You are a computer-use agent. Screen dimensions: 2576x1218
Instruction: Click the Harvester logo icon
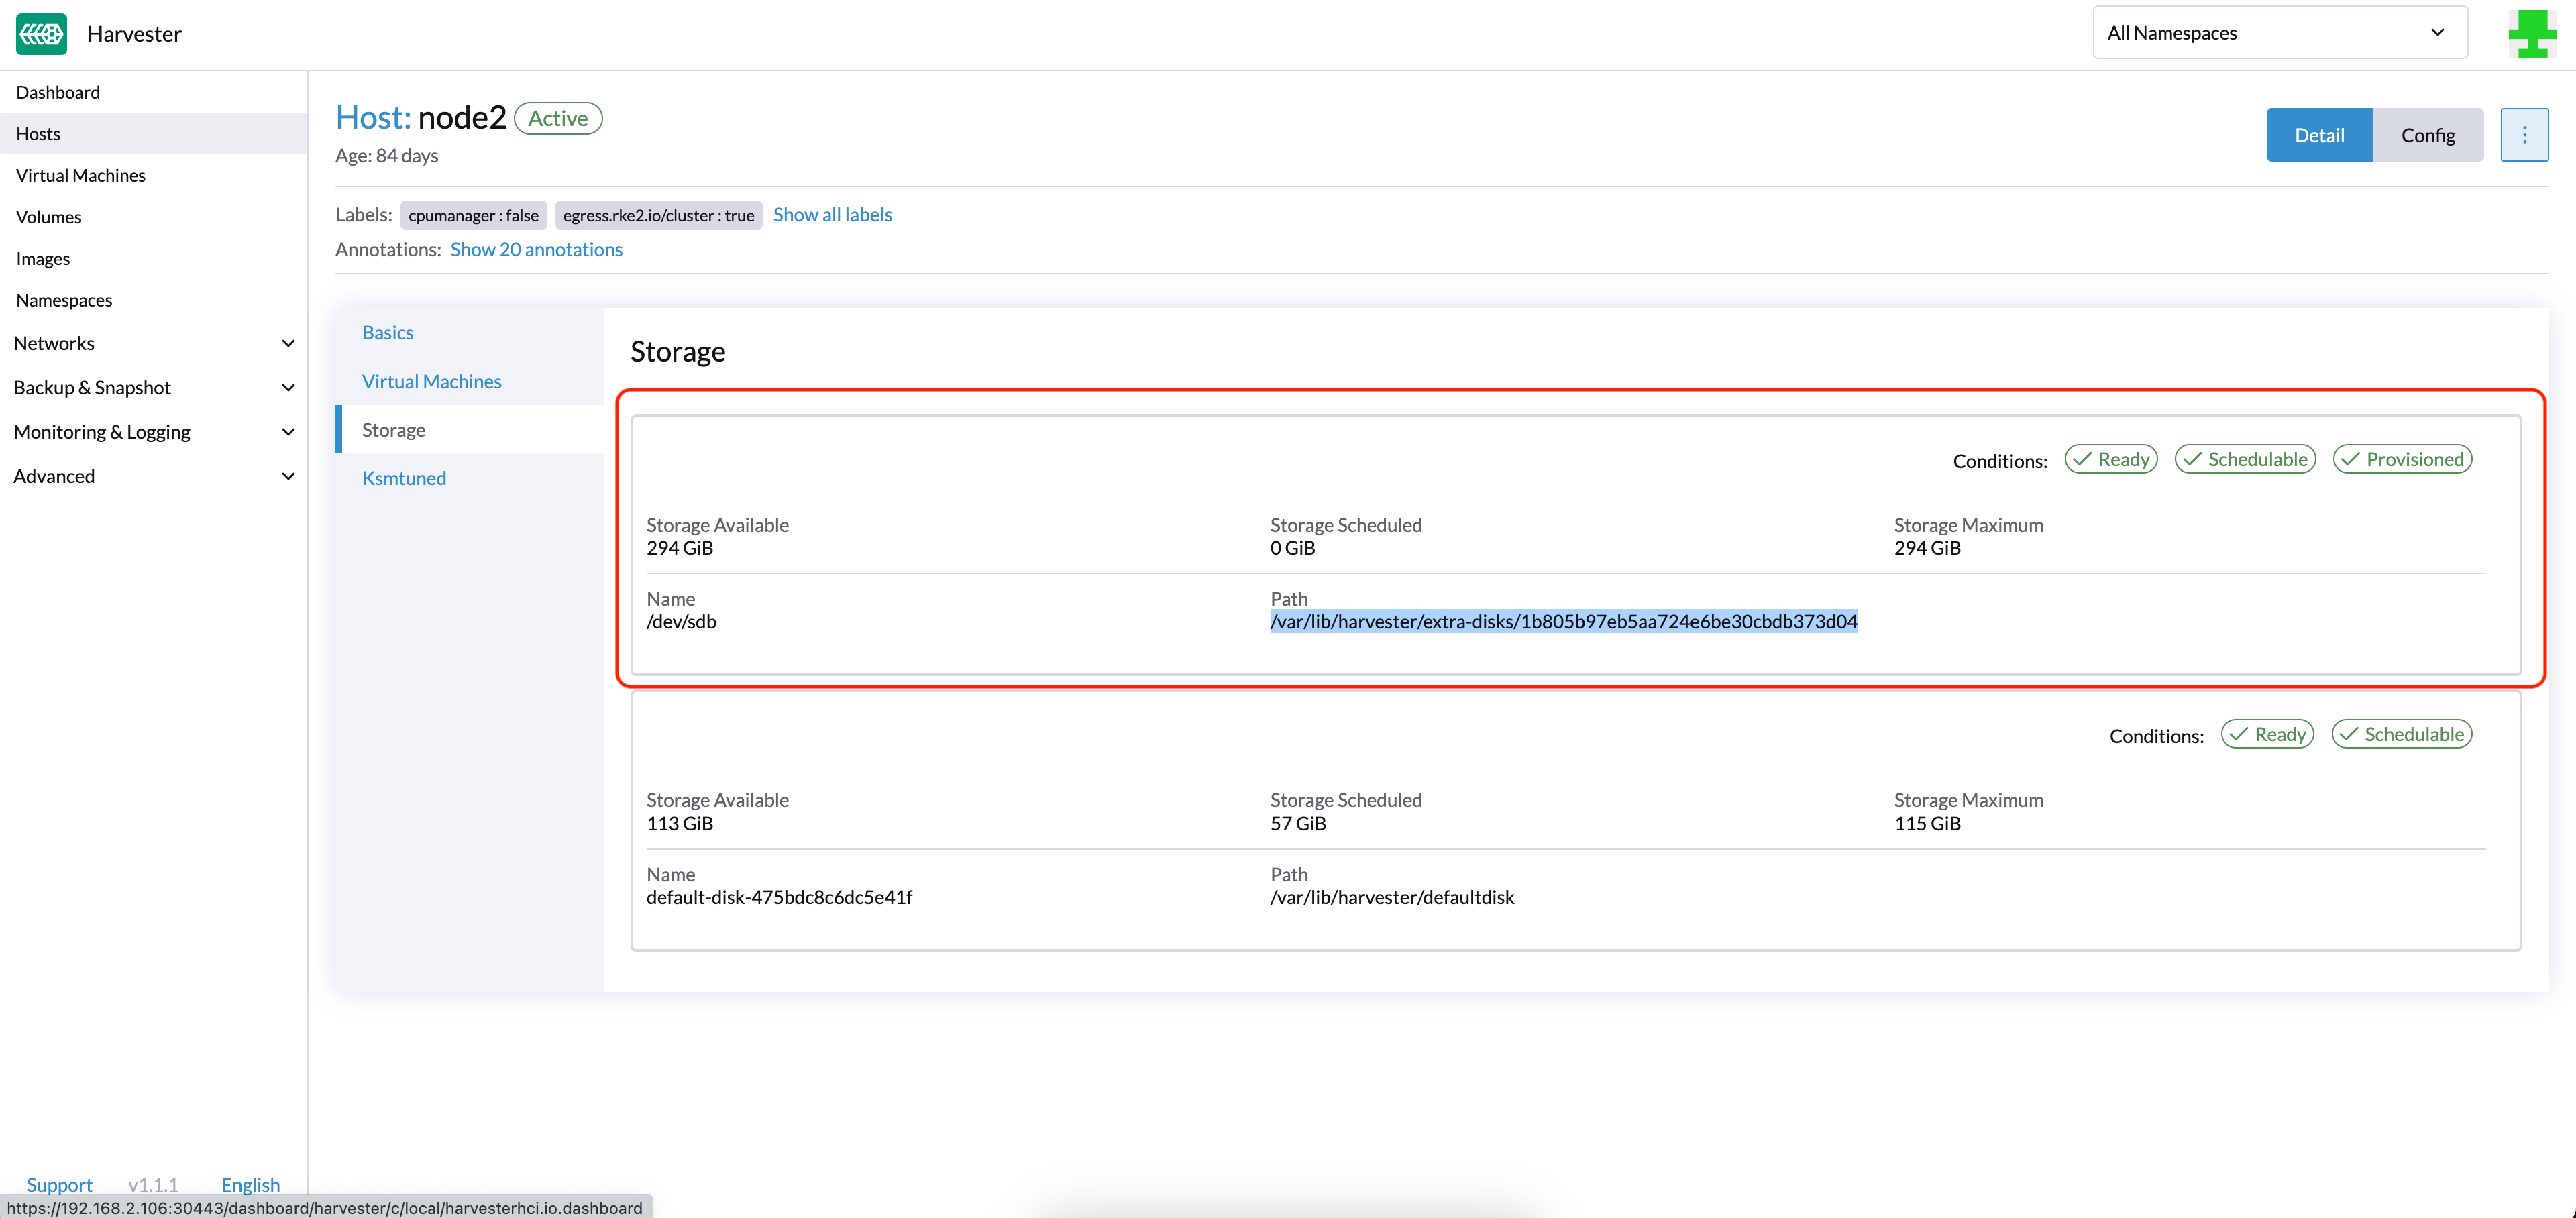(41, 34)
